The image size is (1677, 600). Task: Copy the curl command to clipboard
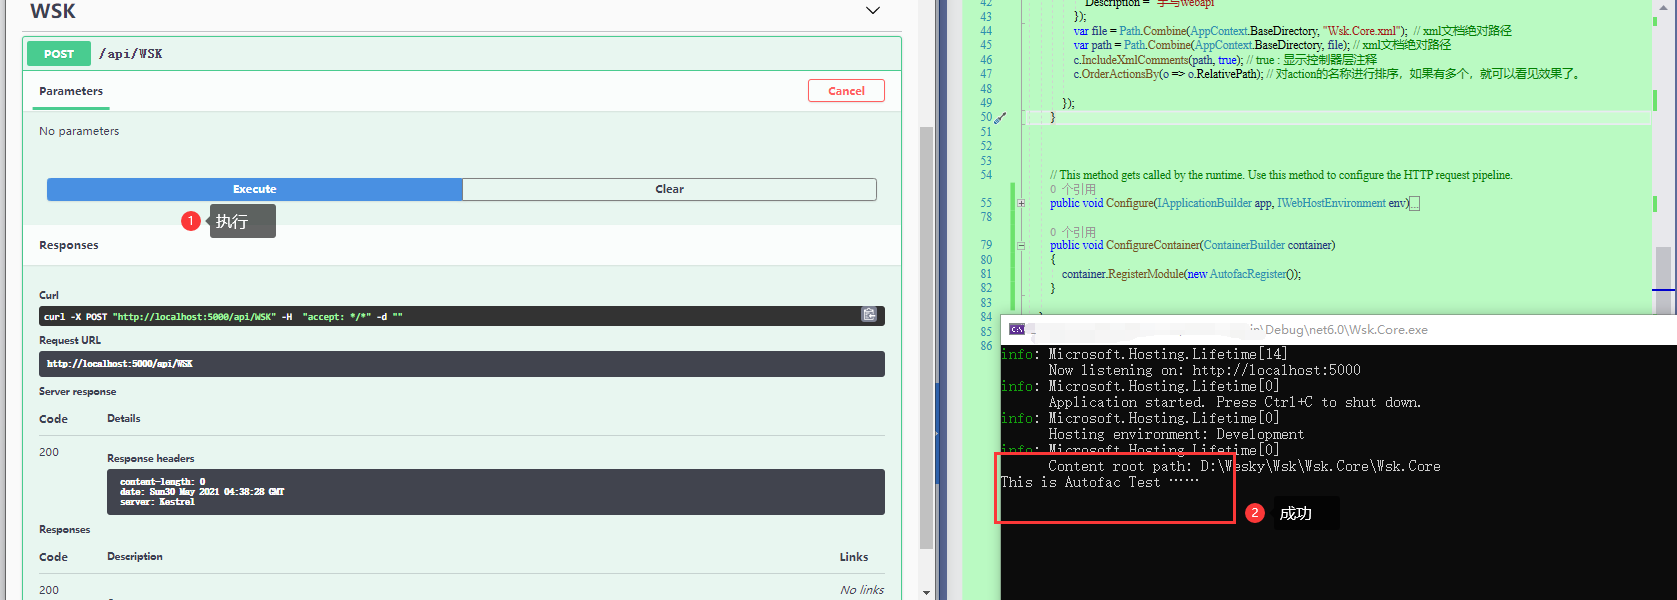click(869, 315)
